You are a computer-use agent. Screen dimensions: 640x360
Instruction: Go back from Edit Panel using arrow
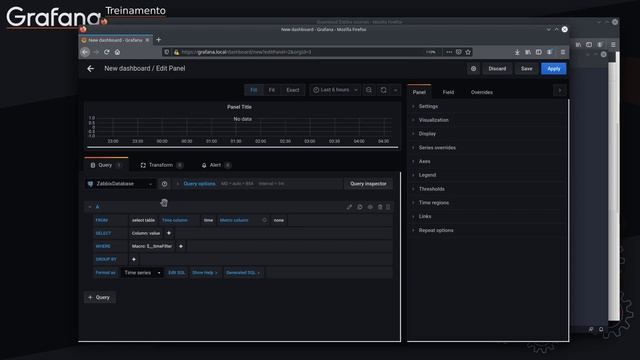coord(91,69)
